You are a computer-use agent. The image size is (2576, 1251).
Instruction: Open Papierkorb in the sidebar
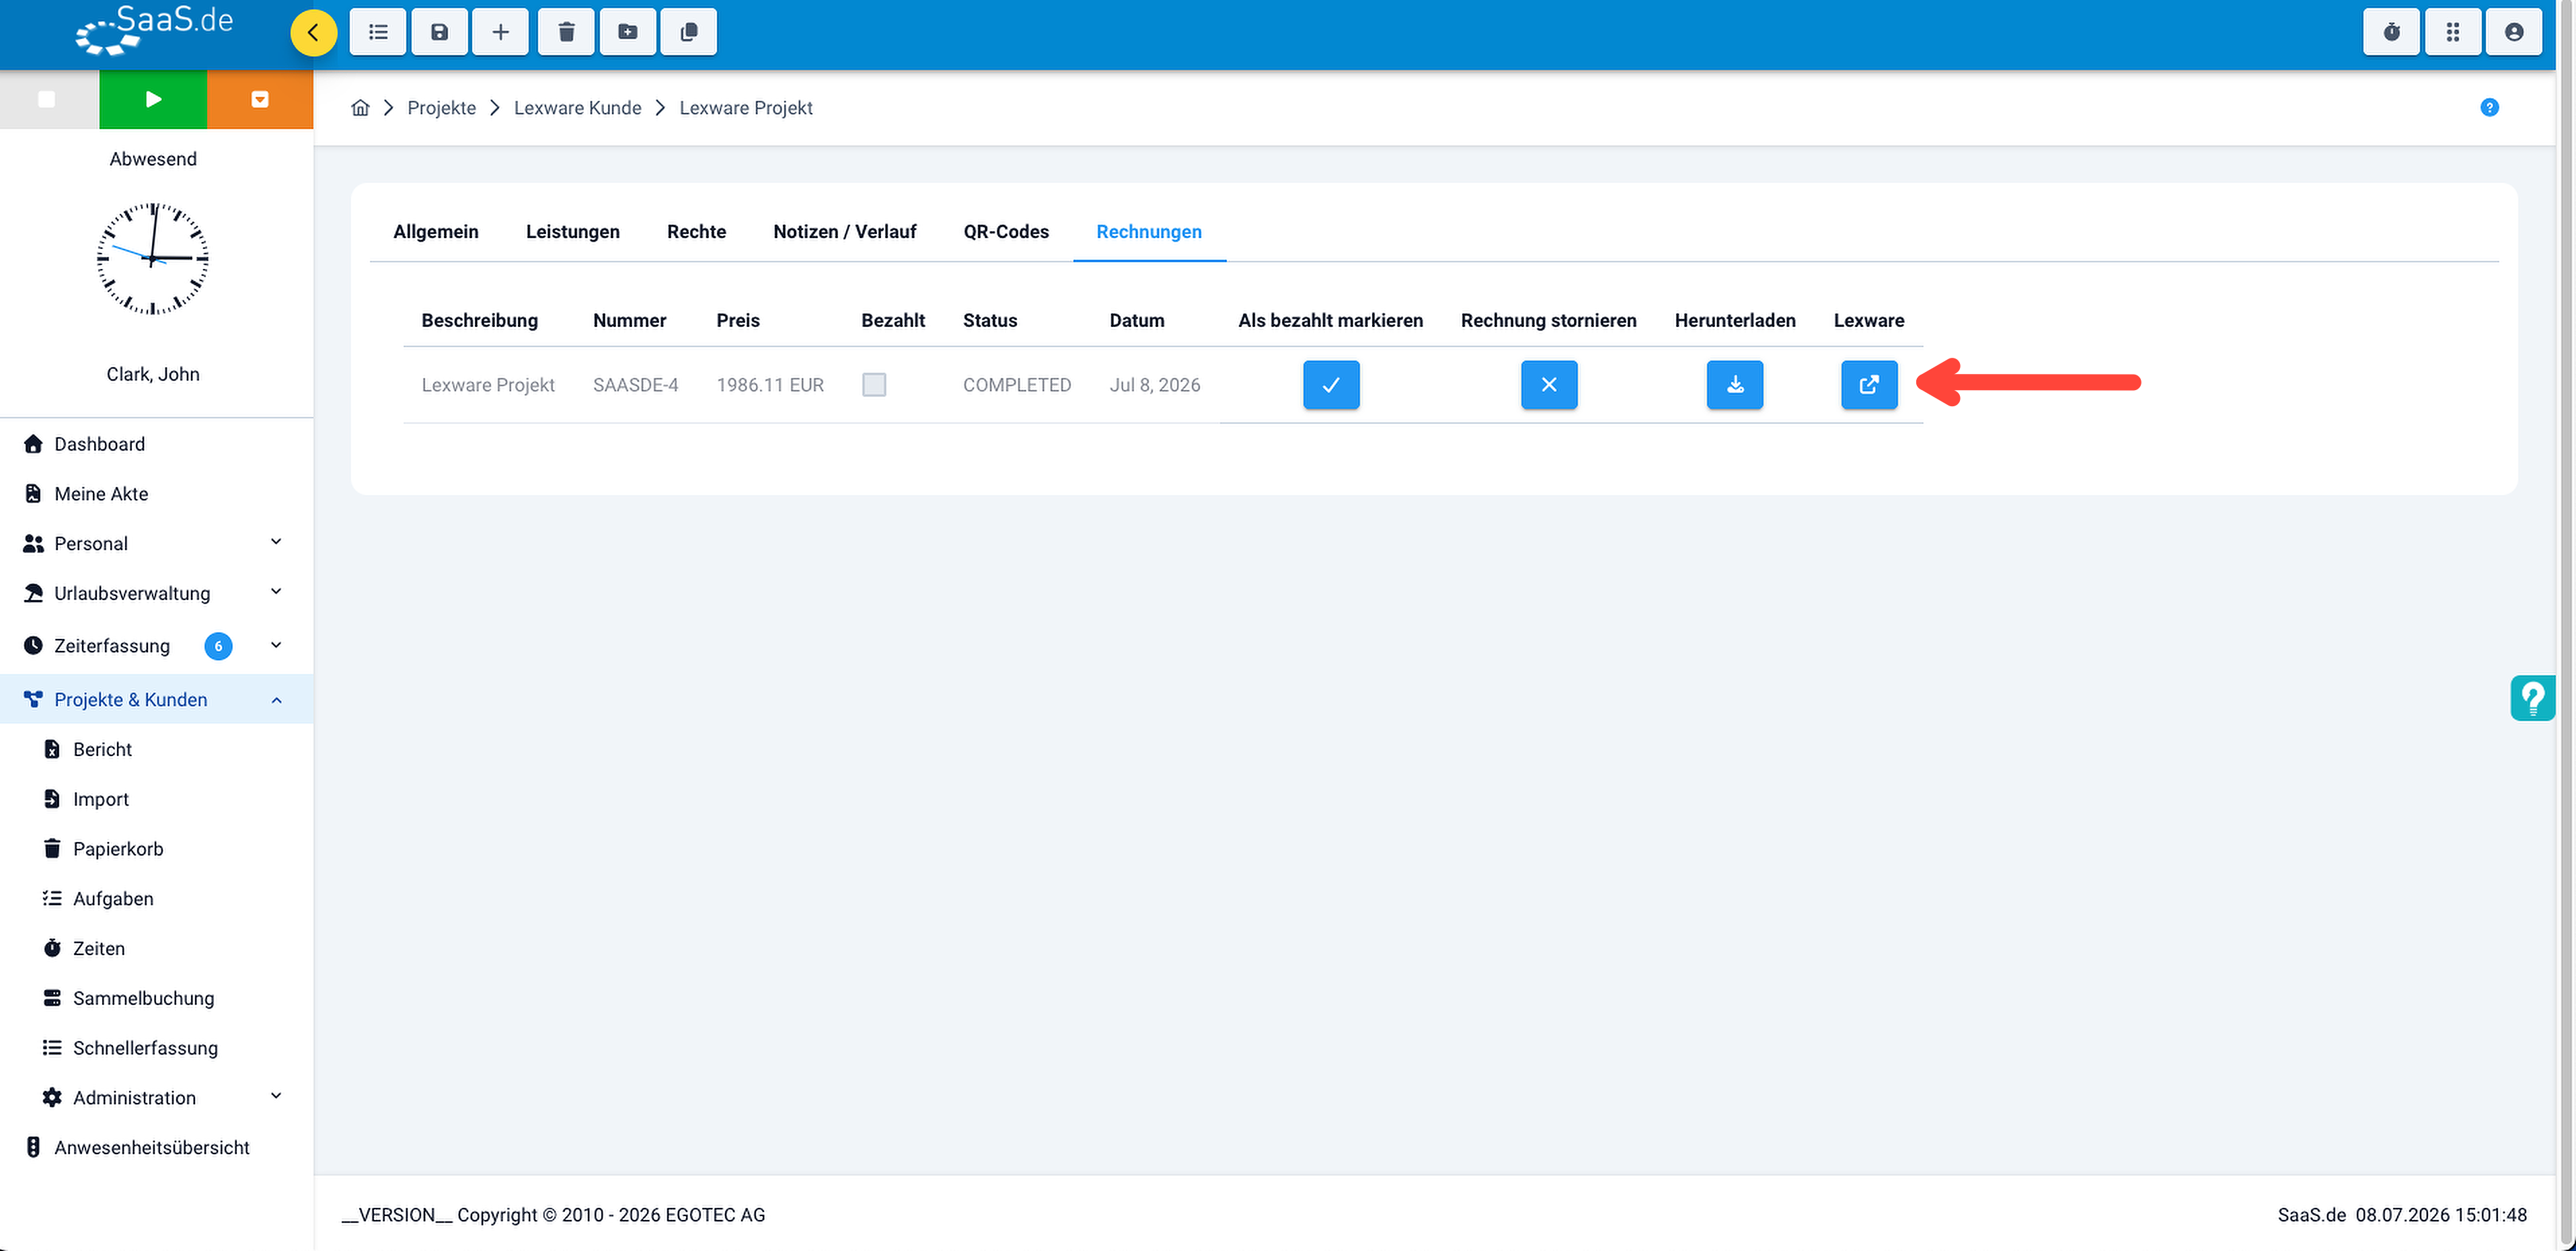[118, 848]
